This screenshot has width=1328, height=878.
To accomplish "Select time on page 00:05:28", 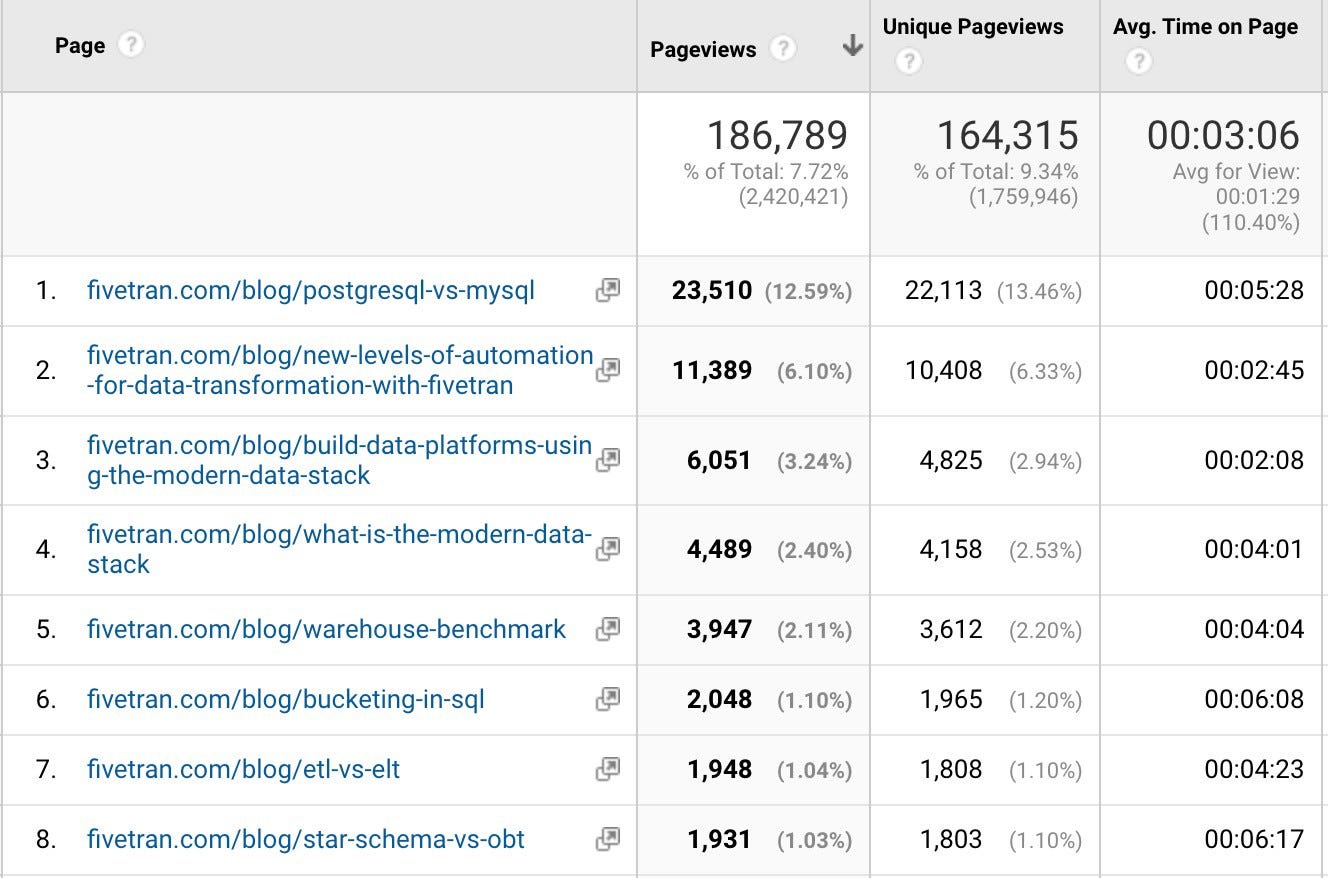I will tap(1254, 290).
